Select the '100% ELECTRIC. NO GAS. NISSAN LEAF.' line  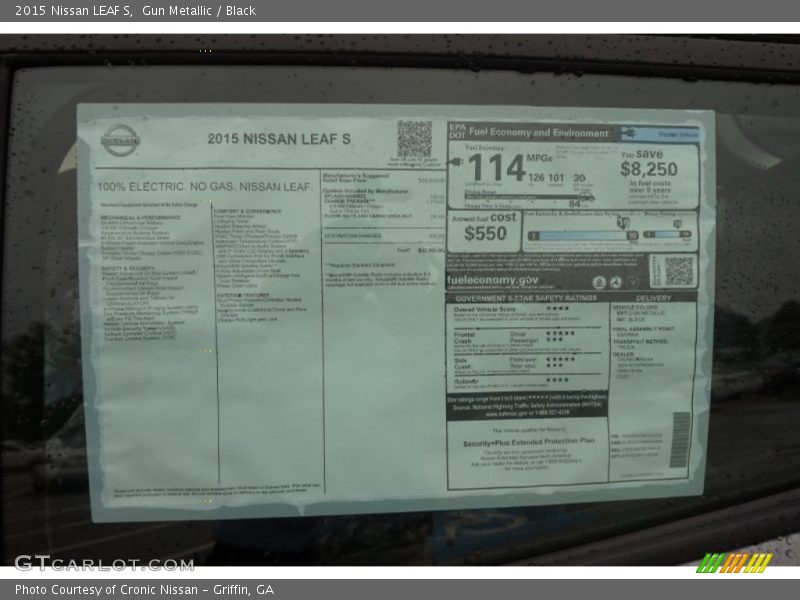[x=205, y=187]
